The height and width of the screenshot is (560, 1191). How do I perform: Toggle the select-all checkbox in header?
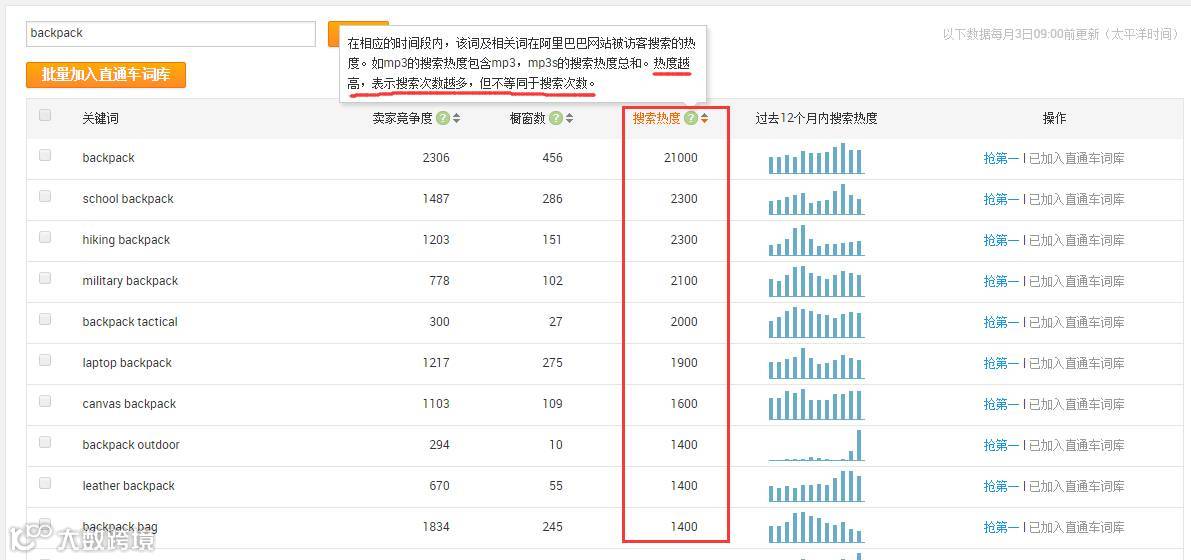pyautogui.click(x=45, y=115)
